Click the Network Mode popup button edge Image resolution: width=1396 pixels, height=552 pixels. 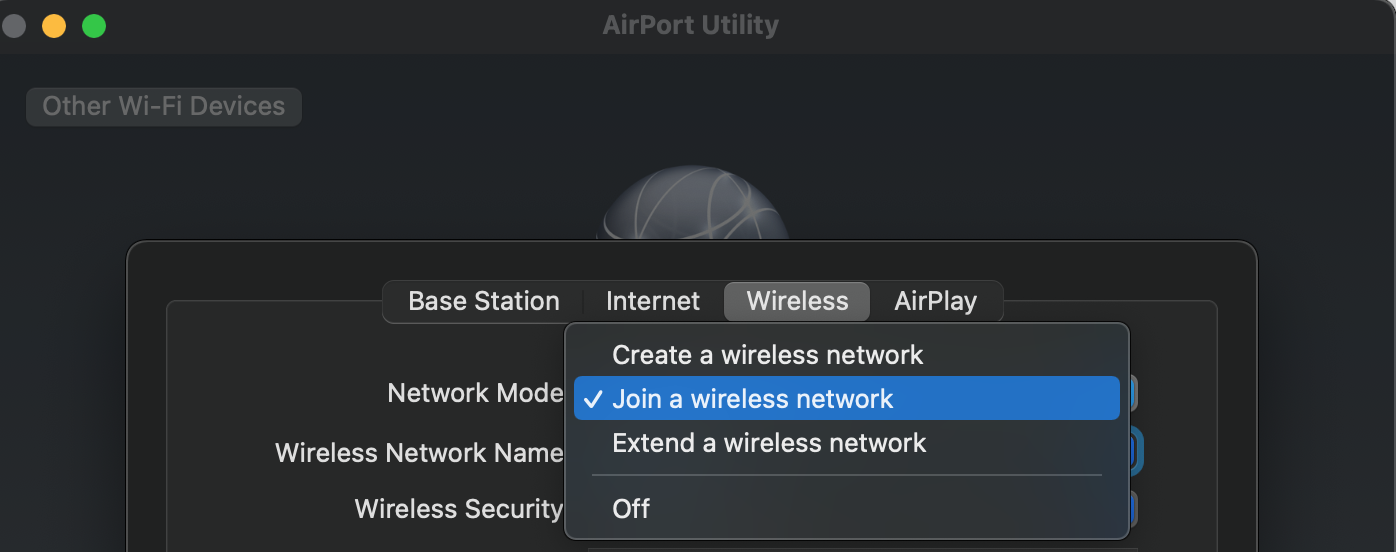point(1131,393)
